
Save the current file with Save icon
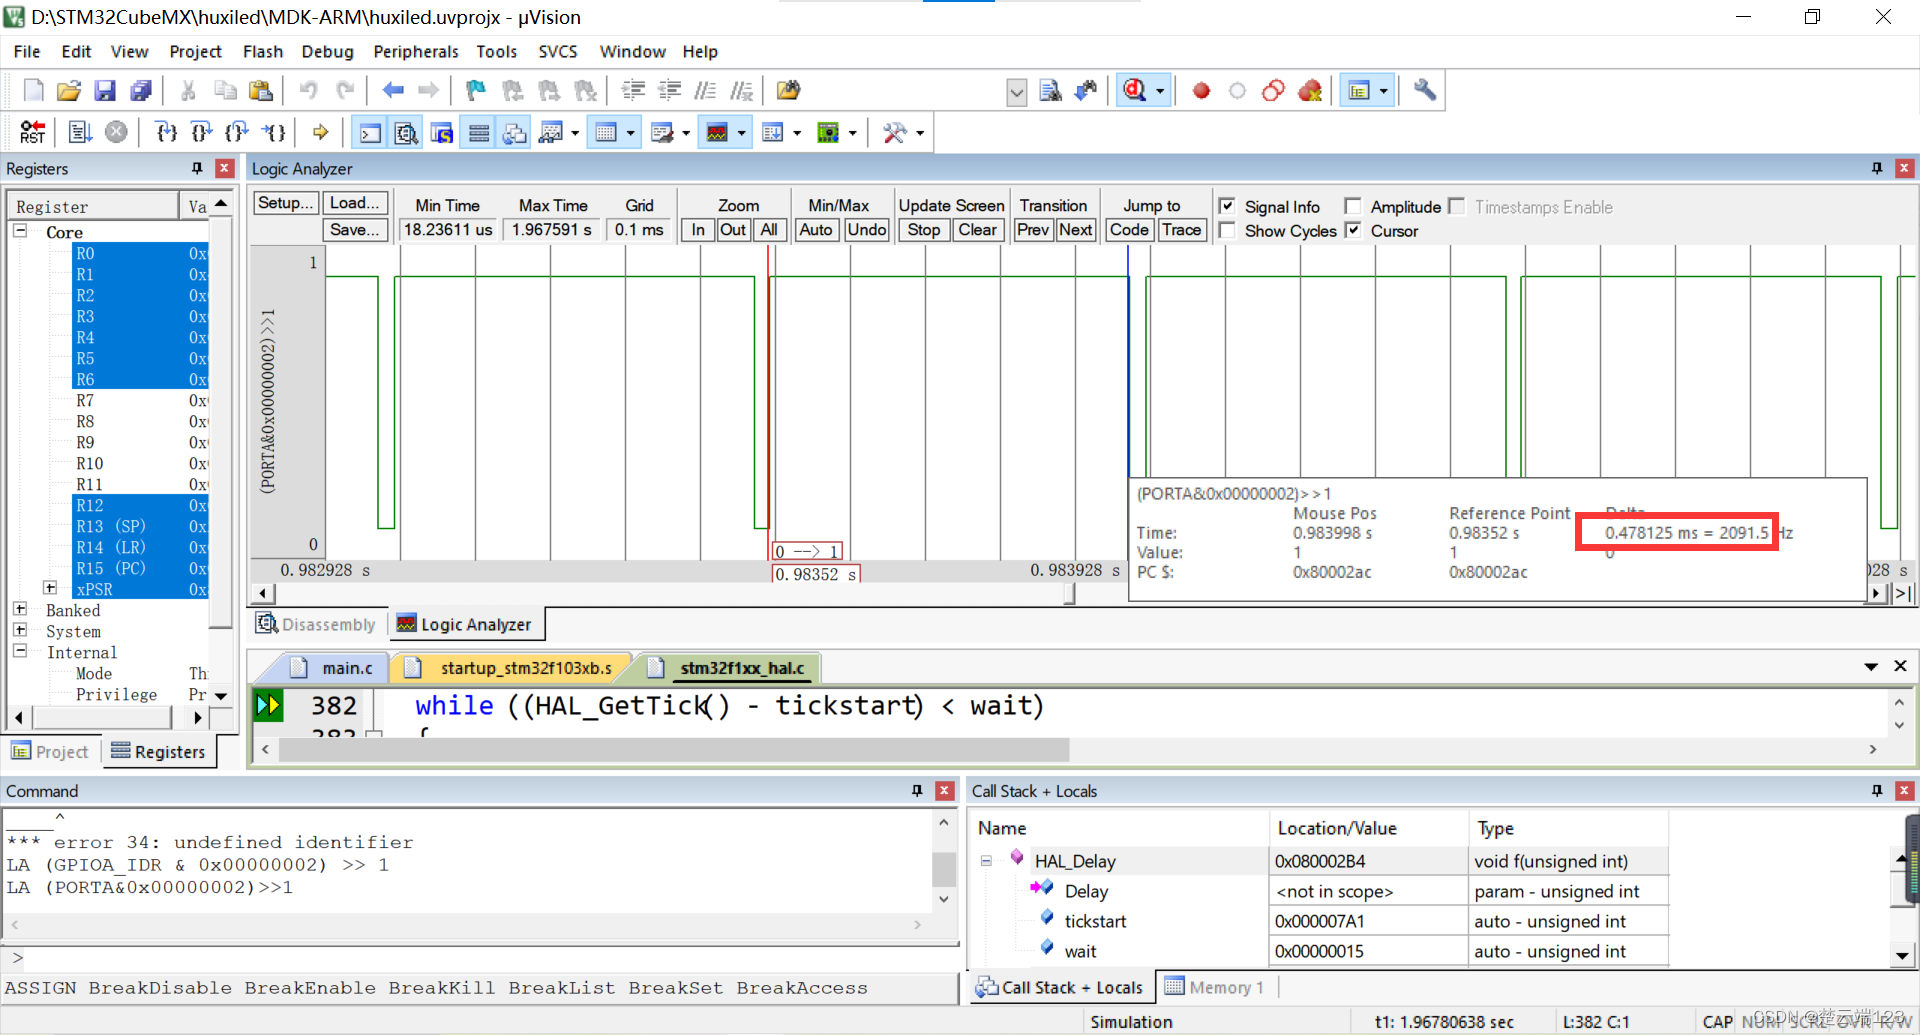(x=105, y=91)
